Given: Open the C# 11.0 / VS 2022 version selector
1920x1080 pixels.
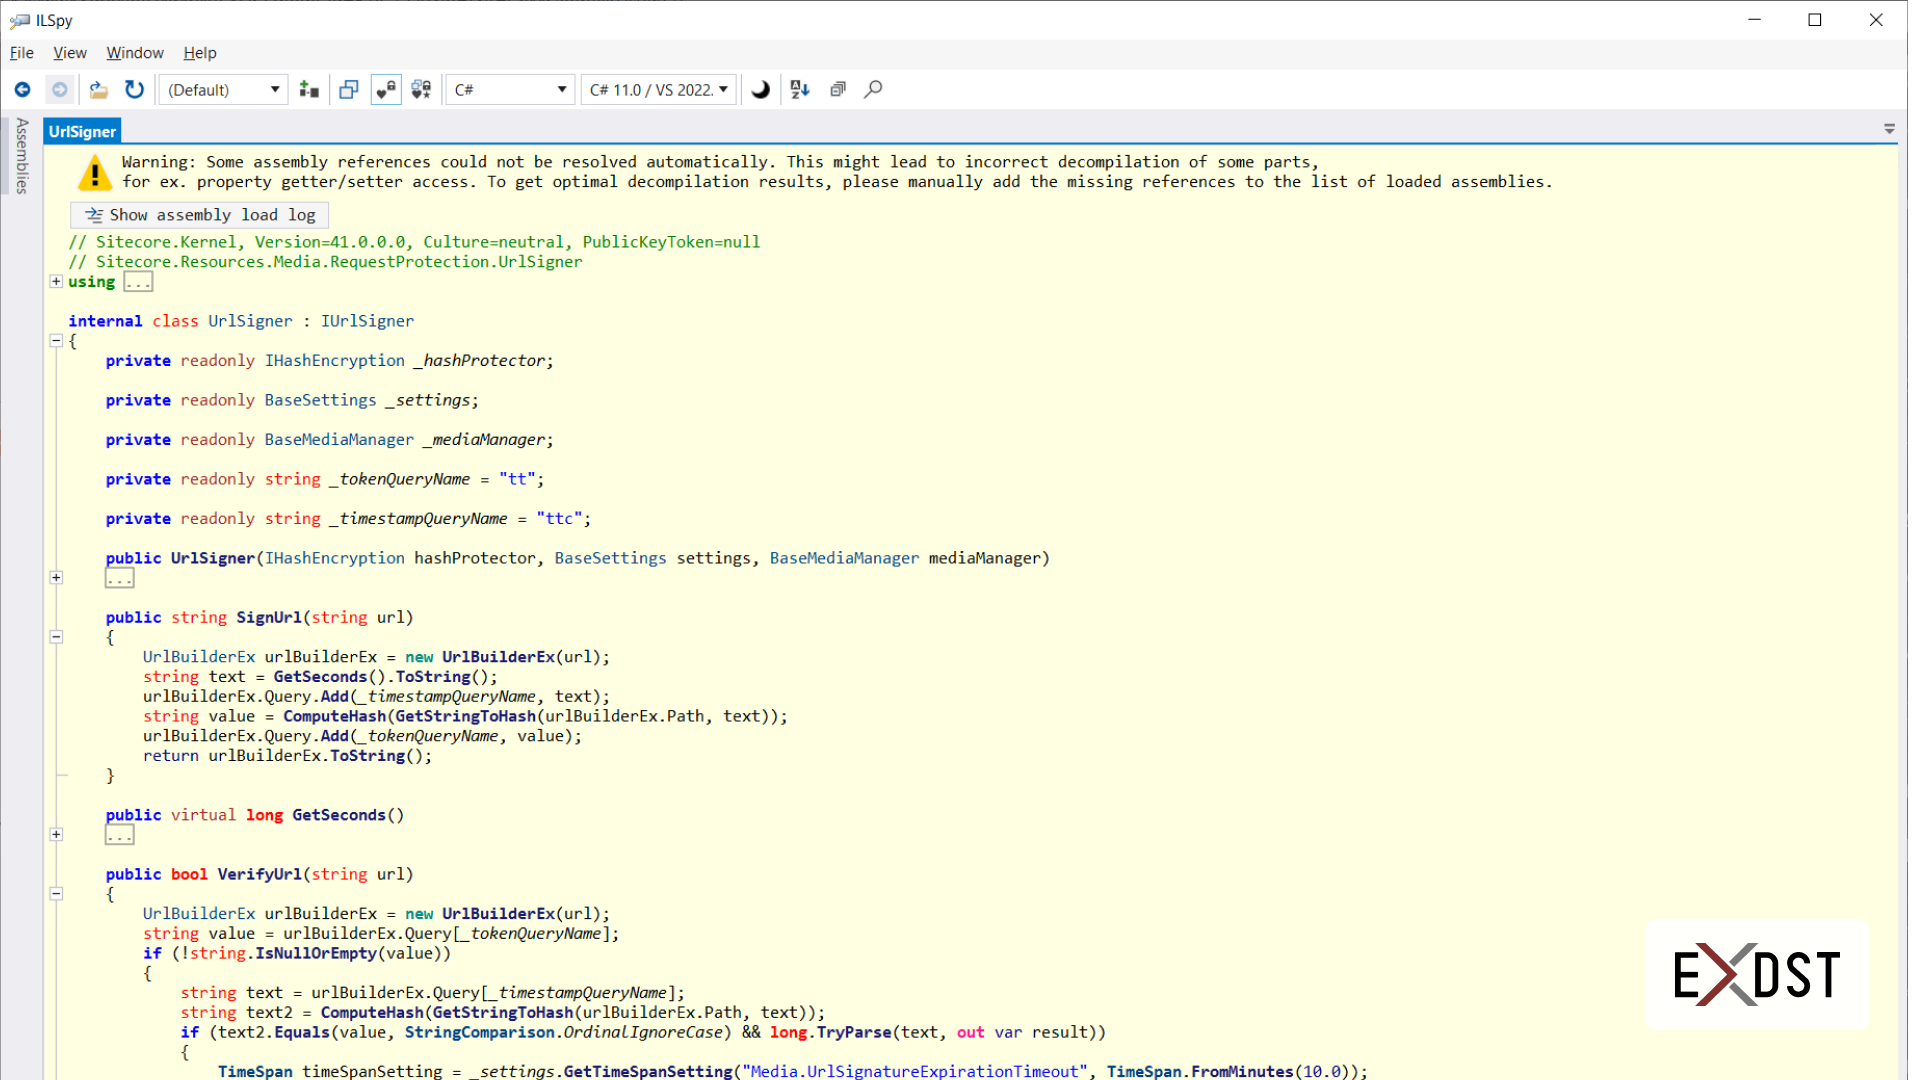Looking at the screenshot, I should click(x=657, y=89).
